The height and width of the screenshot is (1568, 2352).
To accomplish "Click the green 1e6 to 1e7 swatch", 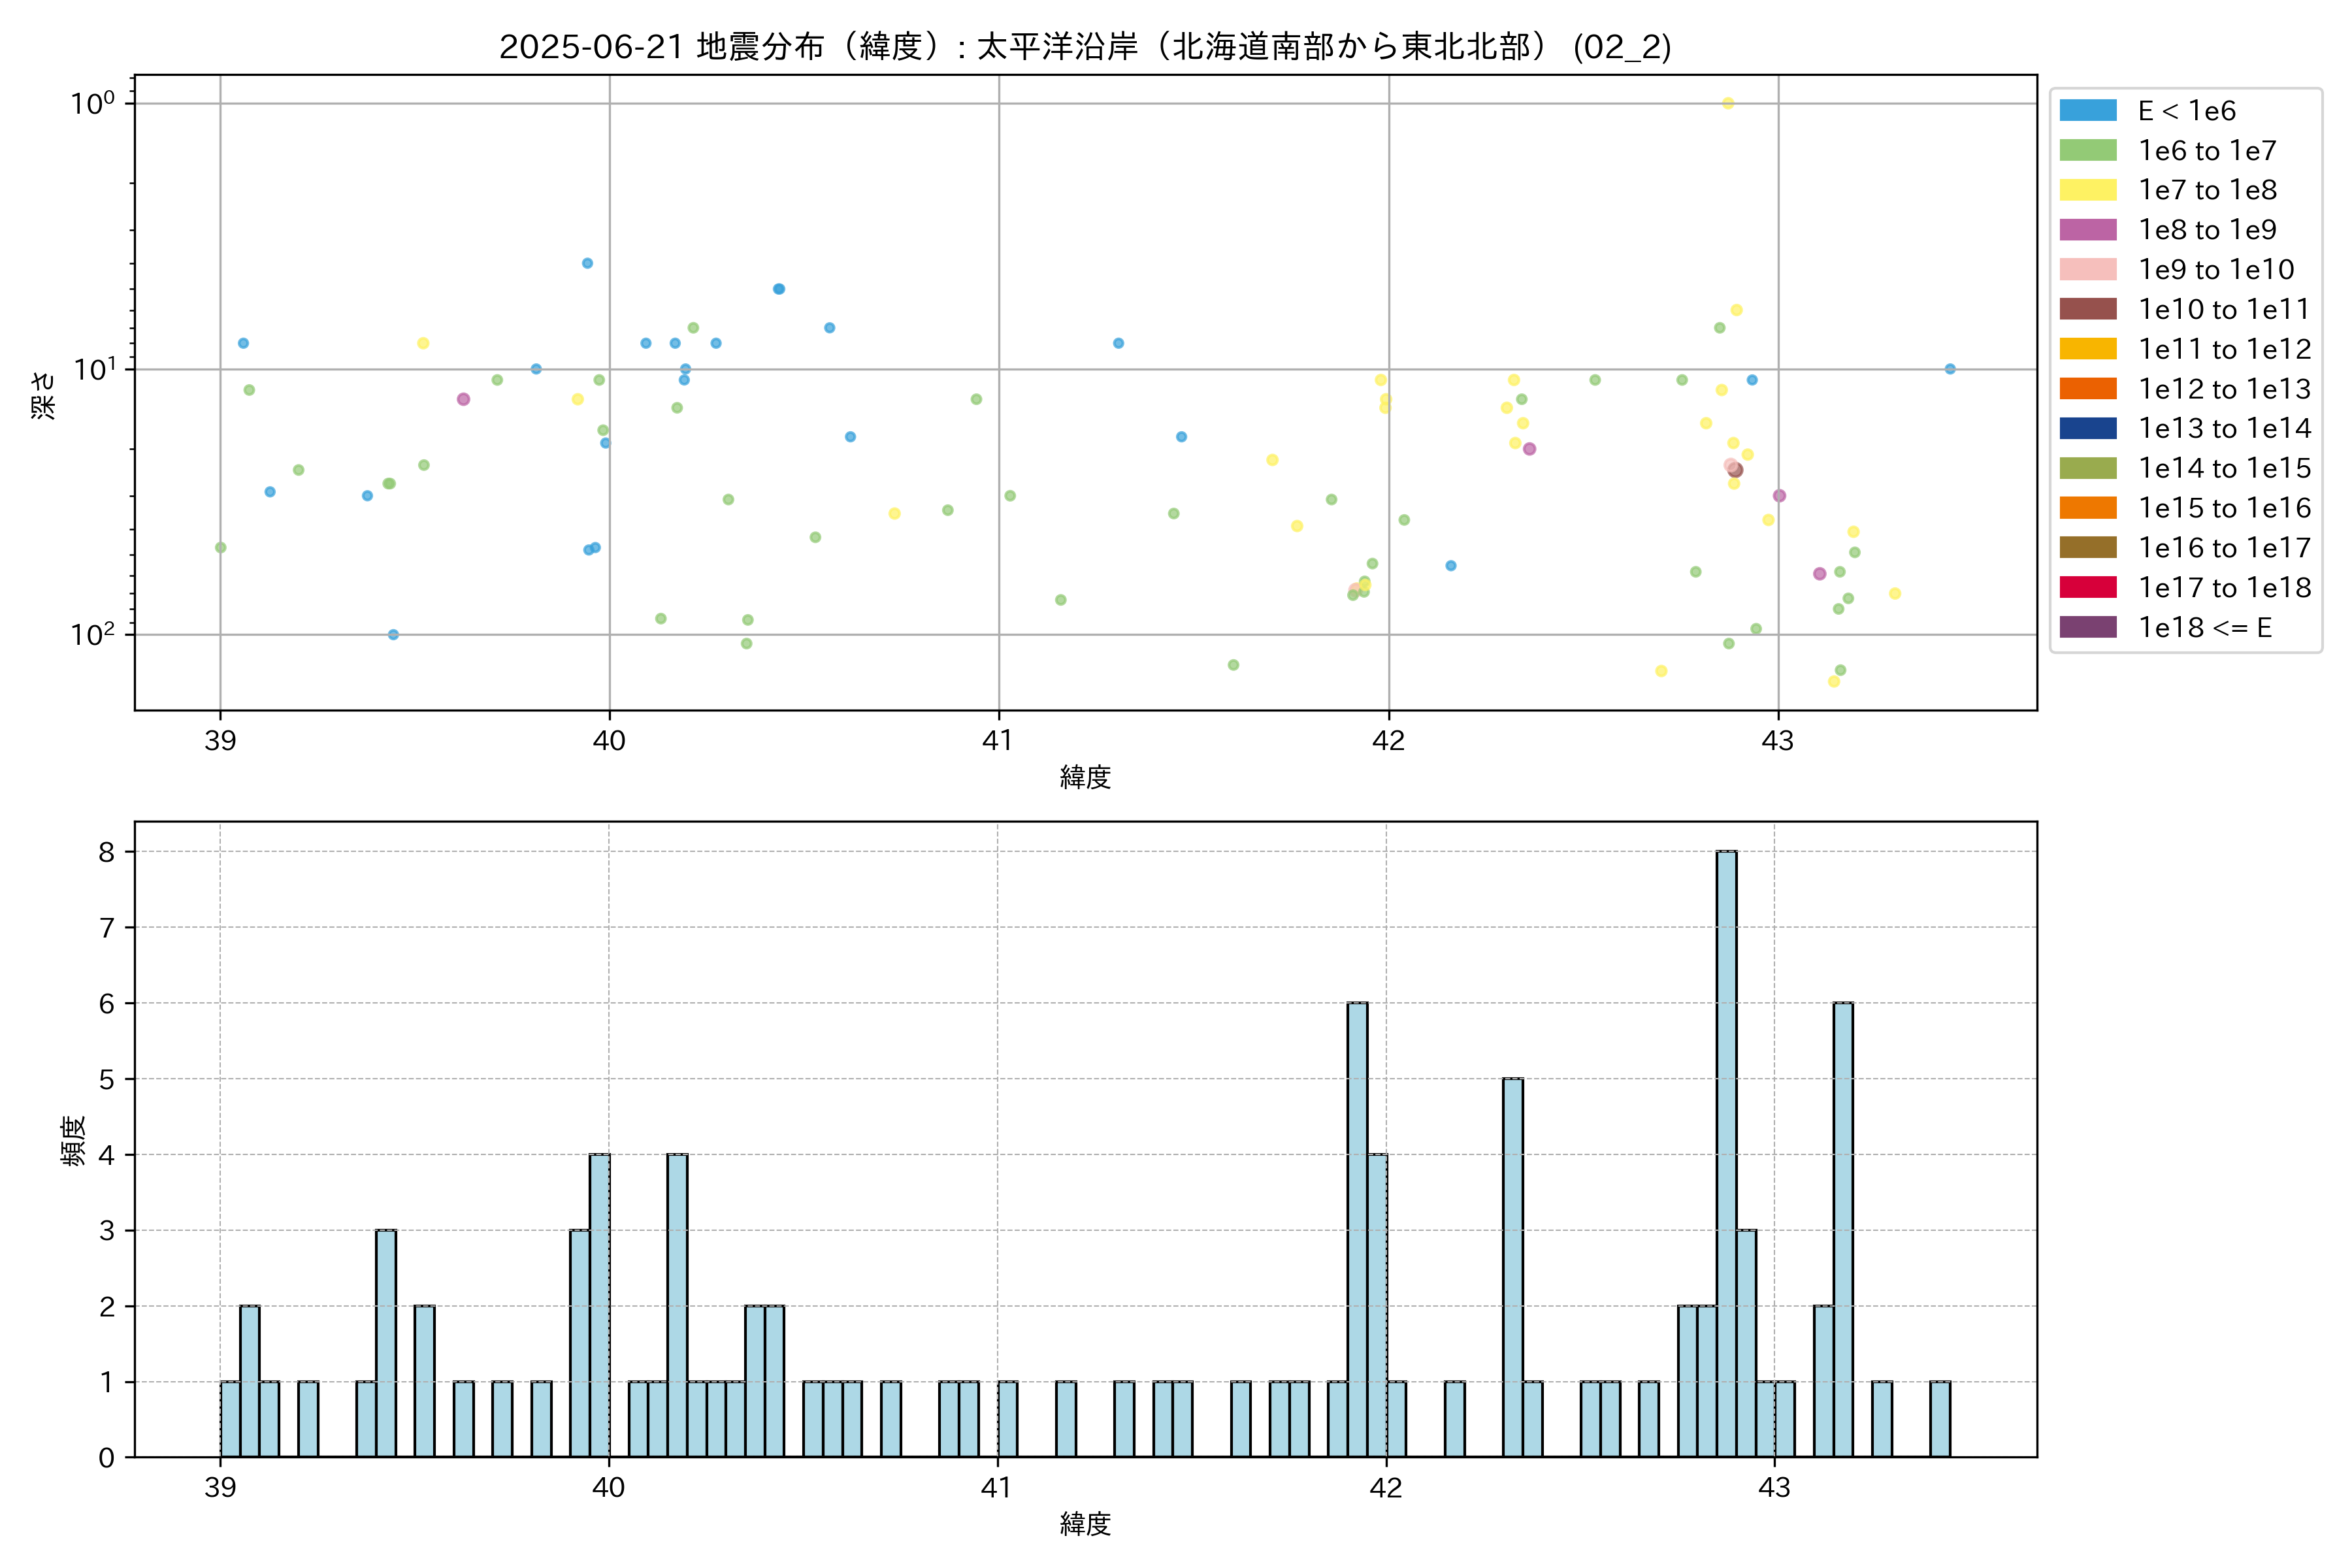I will 2087,151.
